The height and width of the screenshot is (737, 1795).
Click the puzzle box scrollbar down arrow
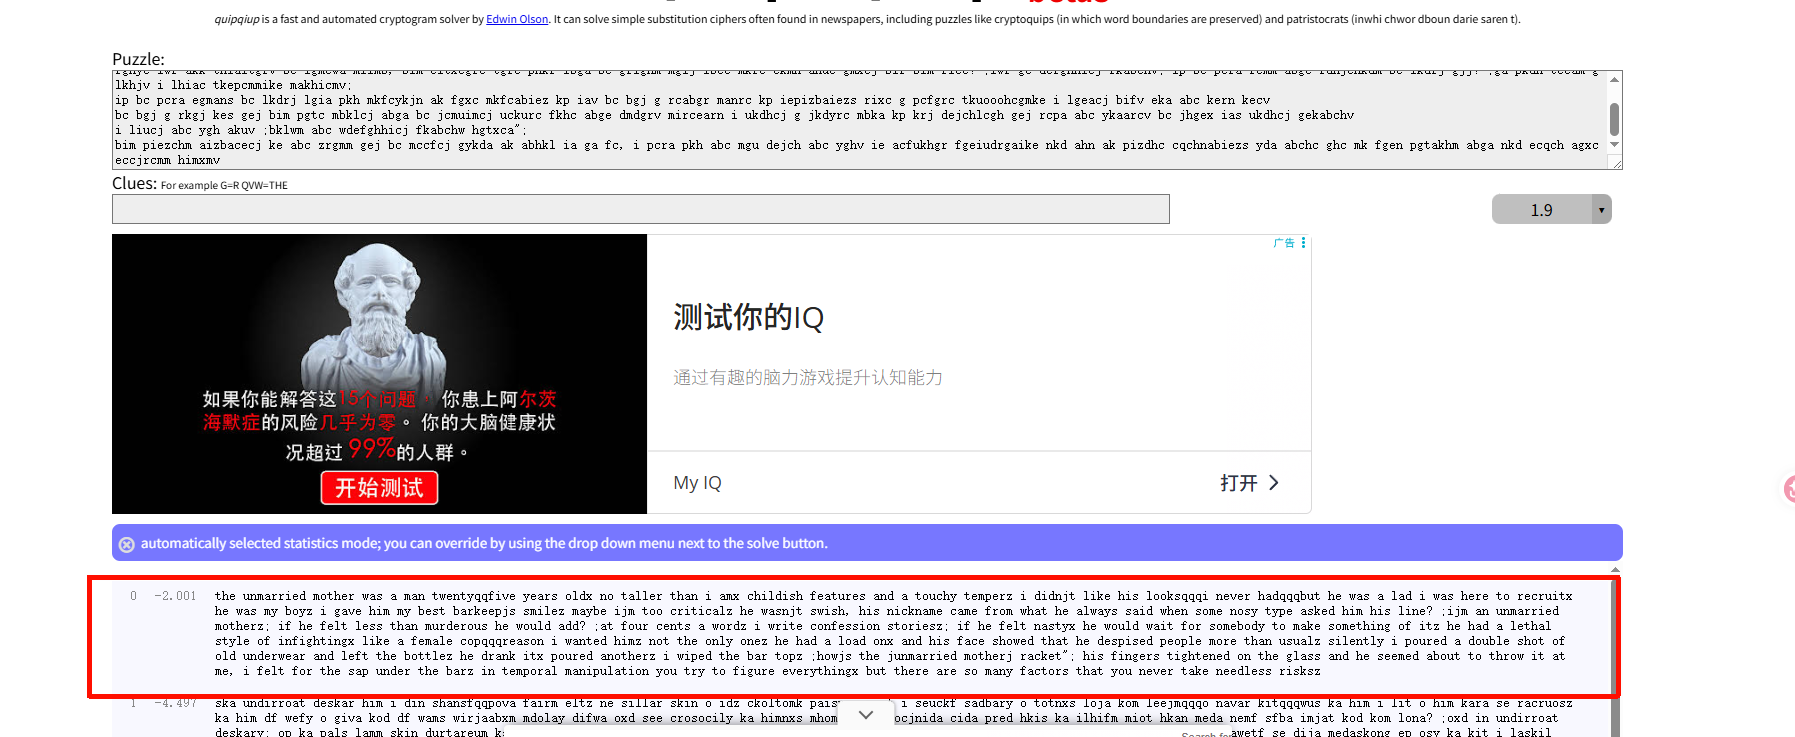tap(1614, 145)
